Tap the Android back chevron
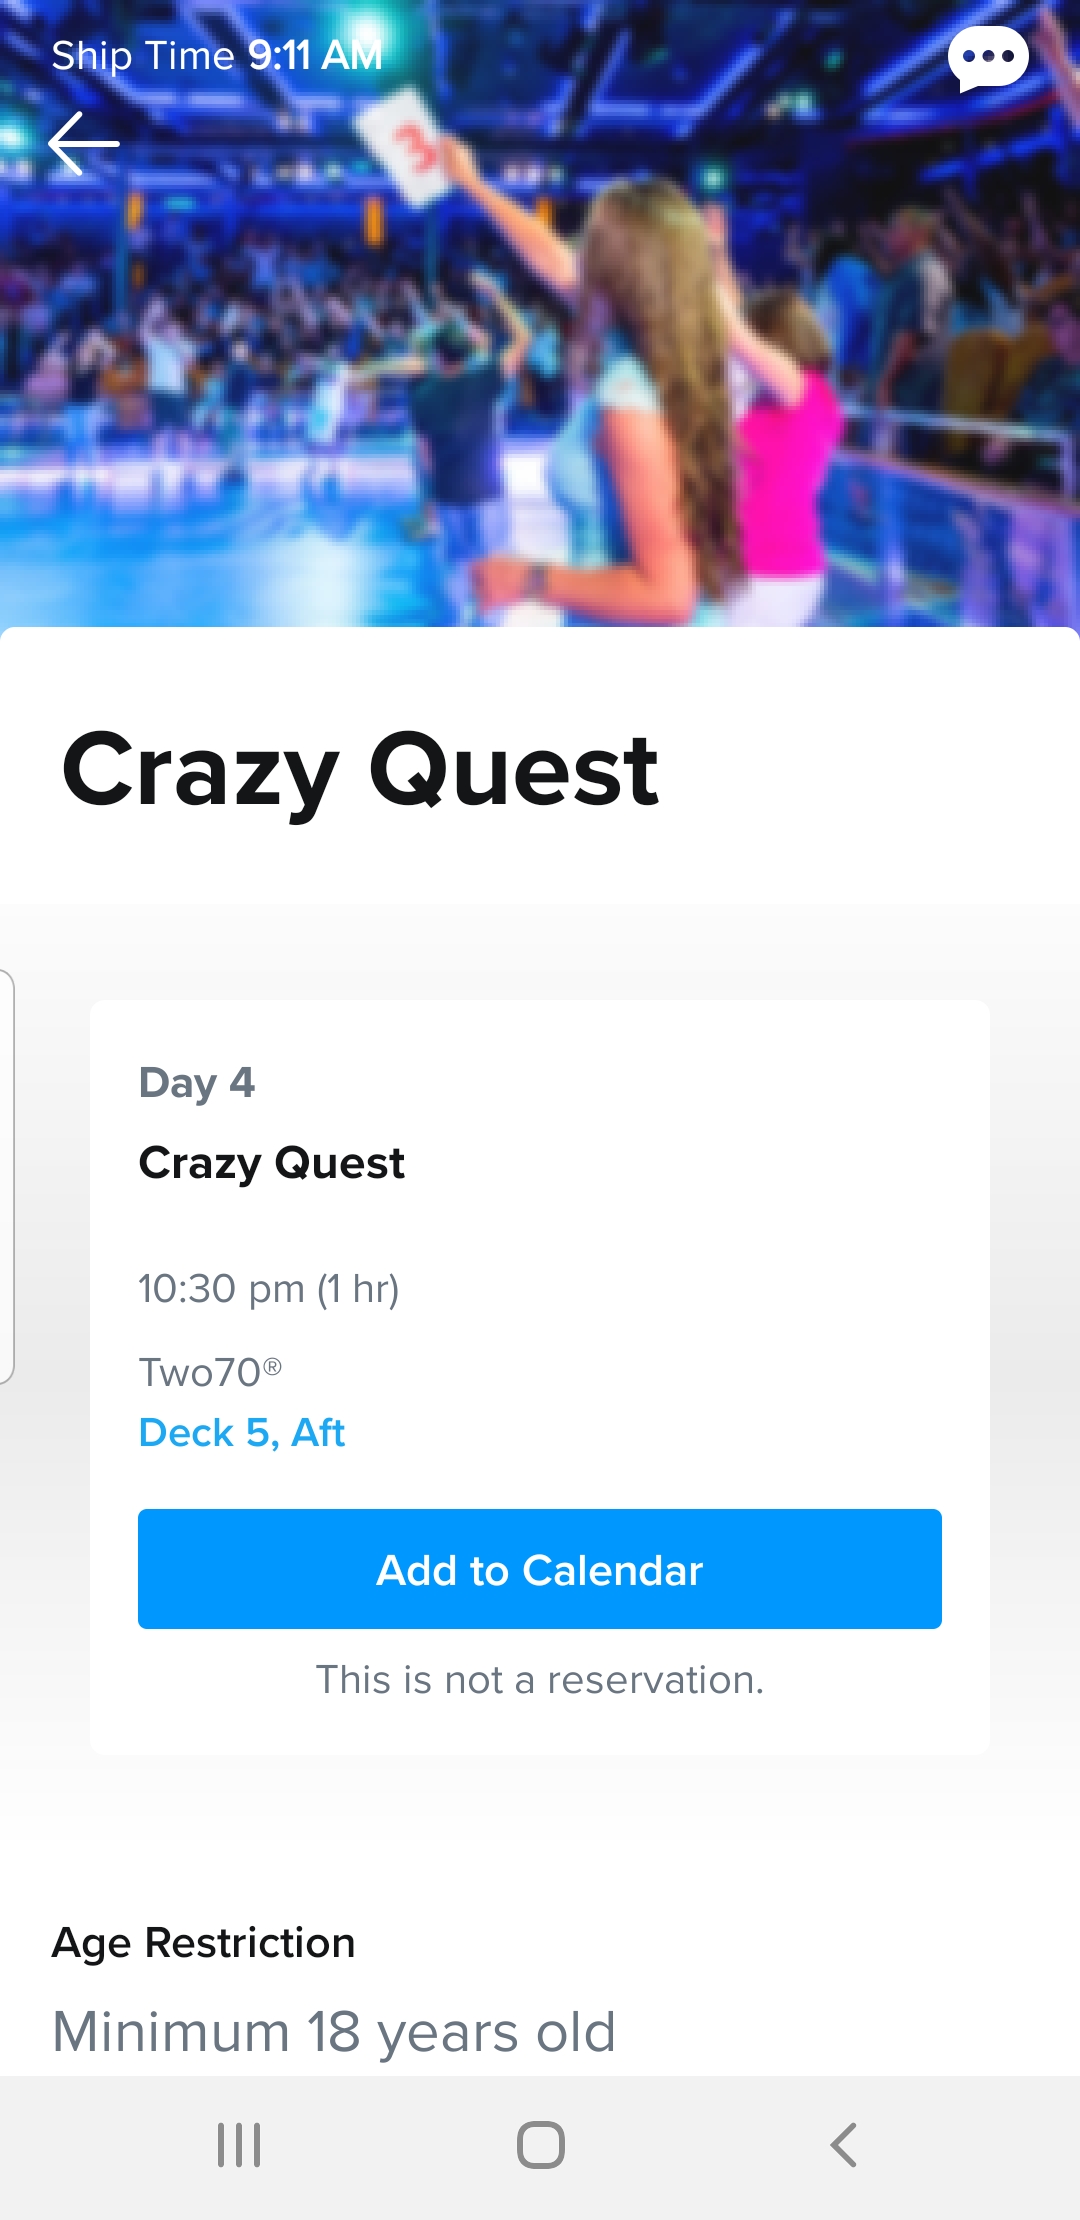This screenshot has width=1080, height=2220. pos(843,2145)
